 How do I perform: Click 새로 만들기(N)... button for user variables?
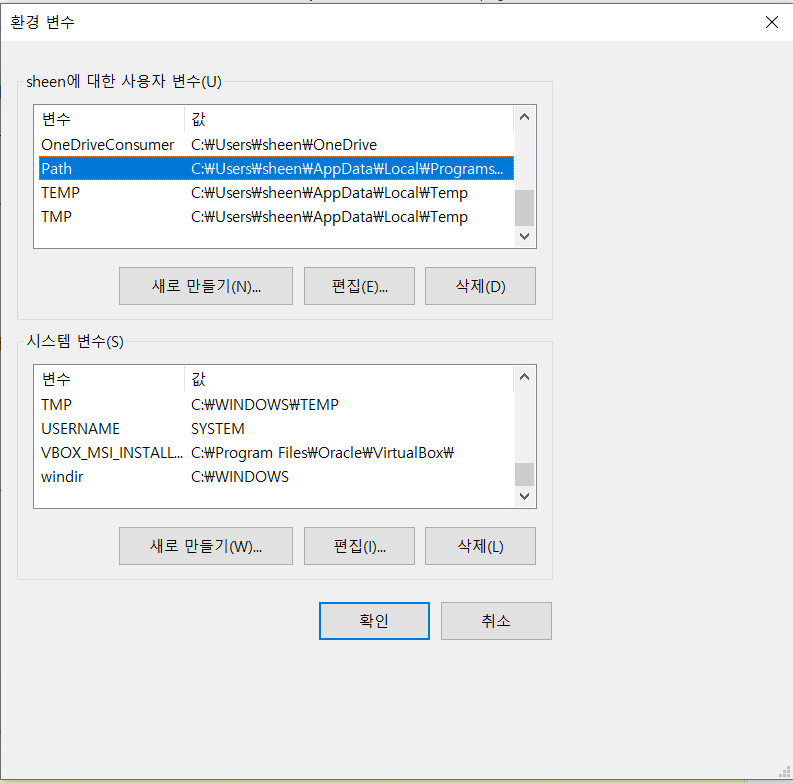pyautogui.click(x=206, y=286)
